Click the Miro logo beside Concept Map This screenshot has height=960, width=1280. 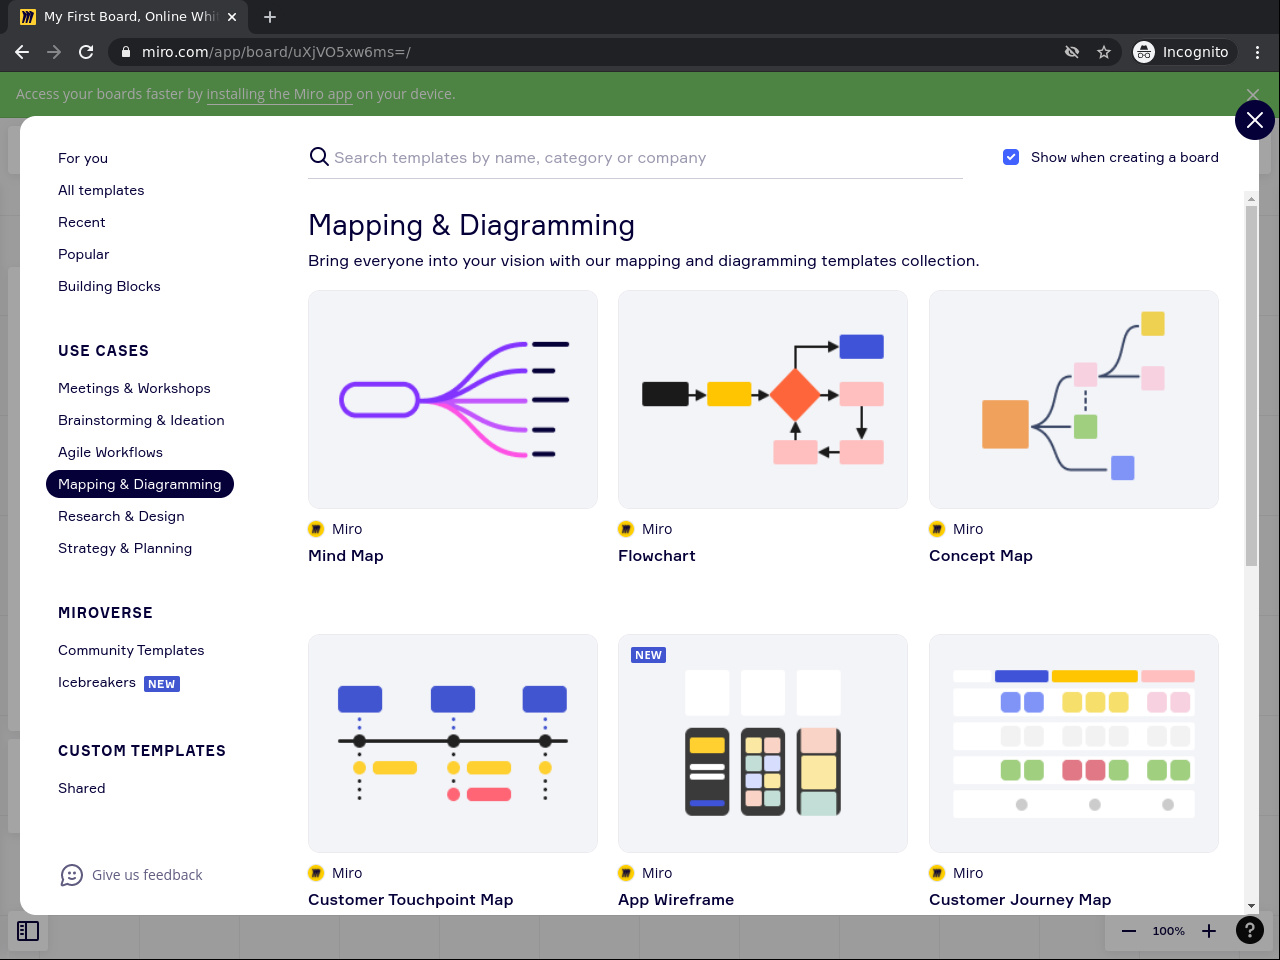pos(937,529)
